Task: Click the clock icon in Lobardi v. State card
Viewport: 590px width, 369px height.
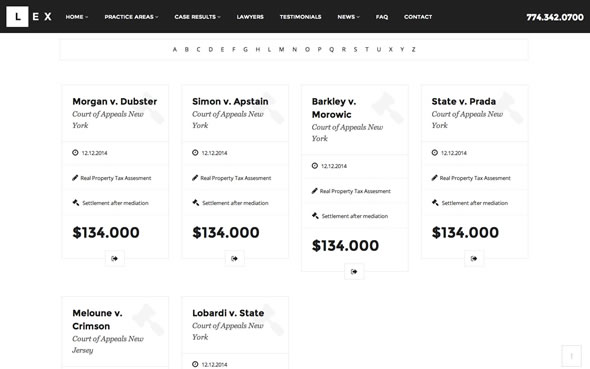Action: pos(195,364)
